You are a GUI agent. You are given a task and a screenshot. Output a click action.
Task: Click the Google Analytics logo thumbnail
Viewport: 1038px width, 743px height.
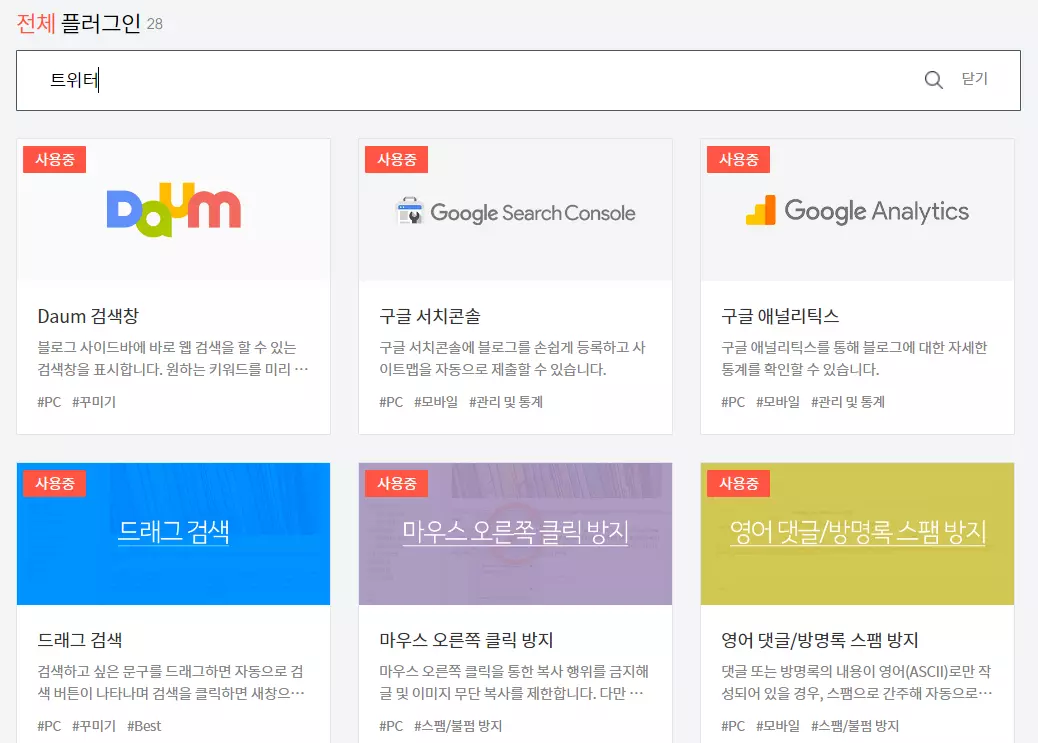coord(857,209)
